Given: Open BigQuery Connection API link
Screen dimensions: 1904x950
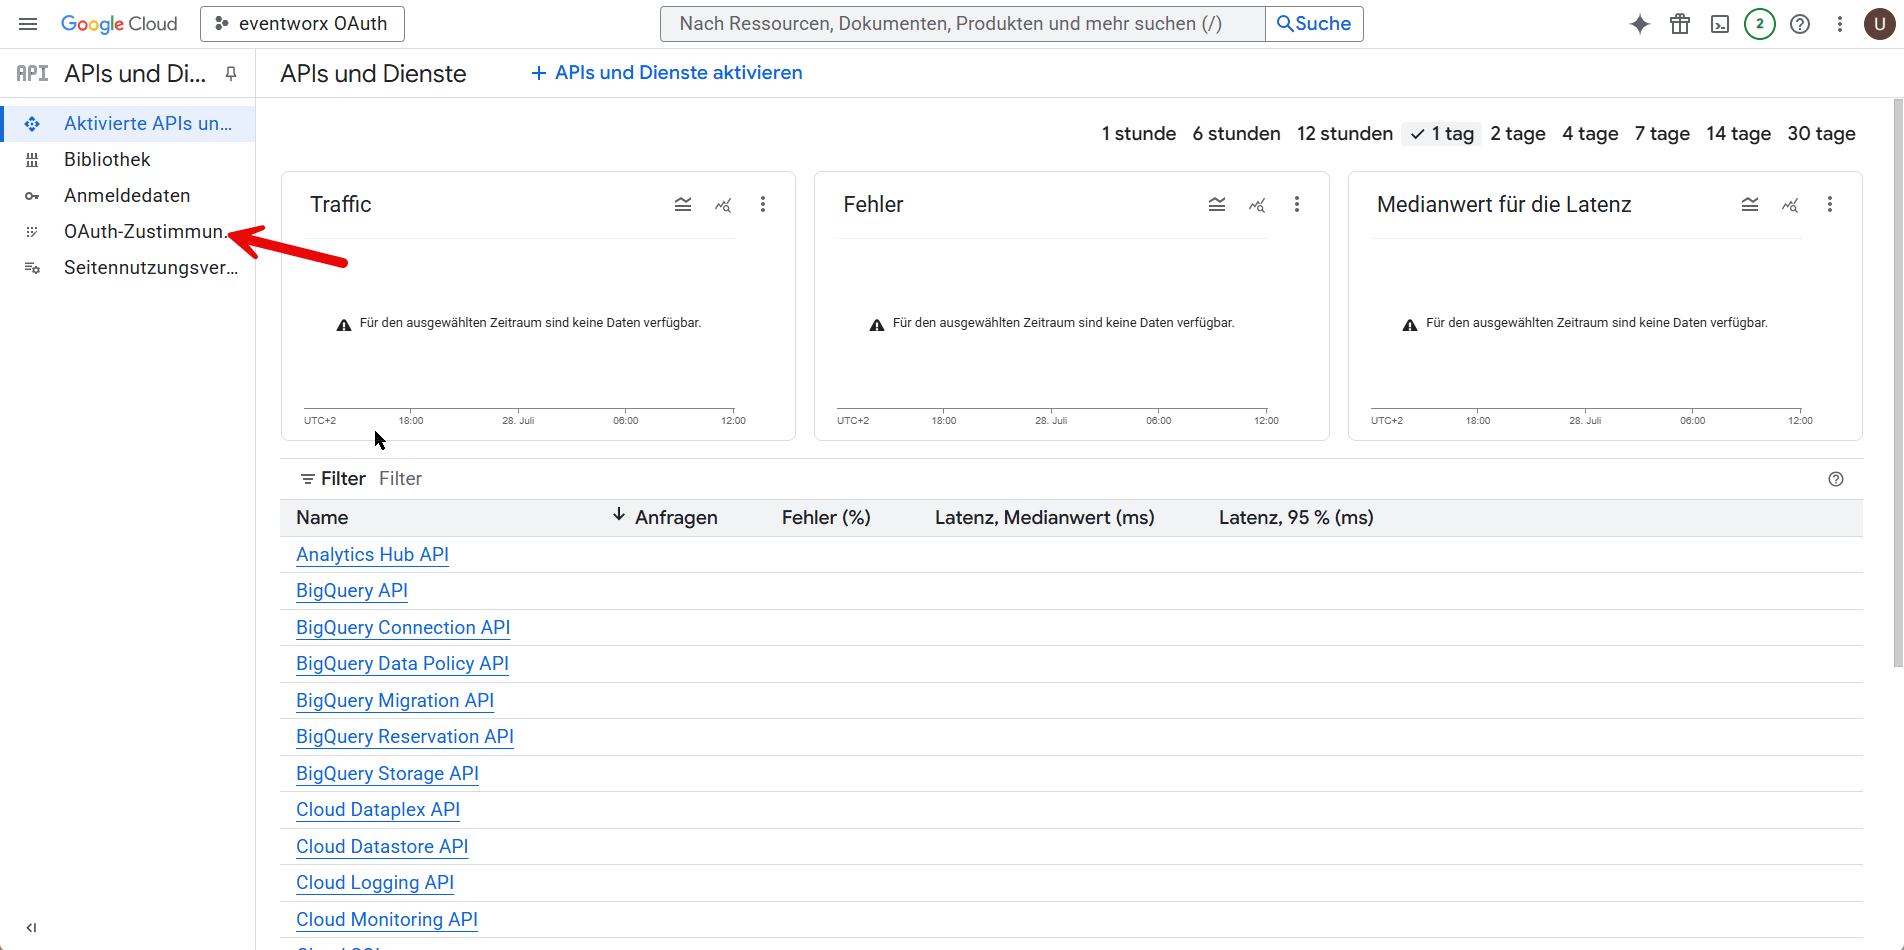Looking at the screenshot, I should [403, 628].
